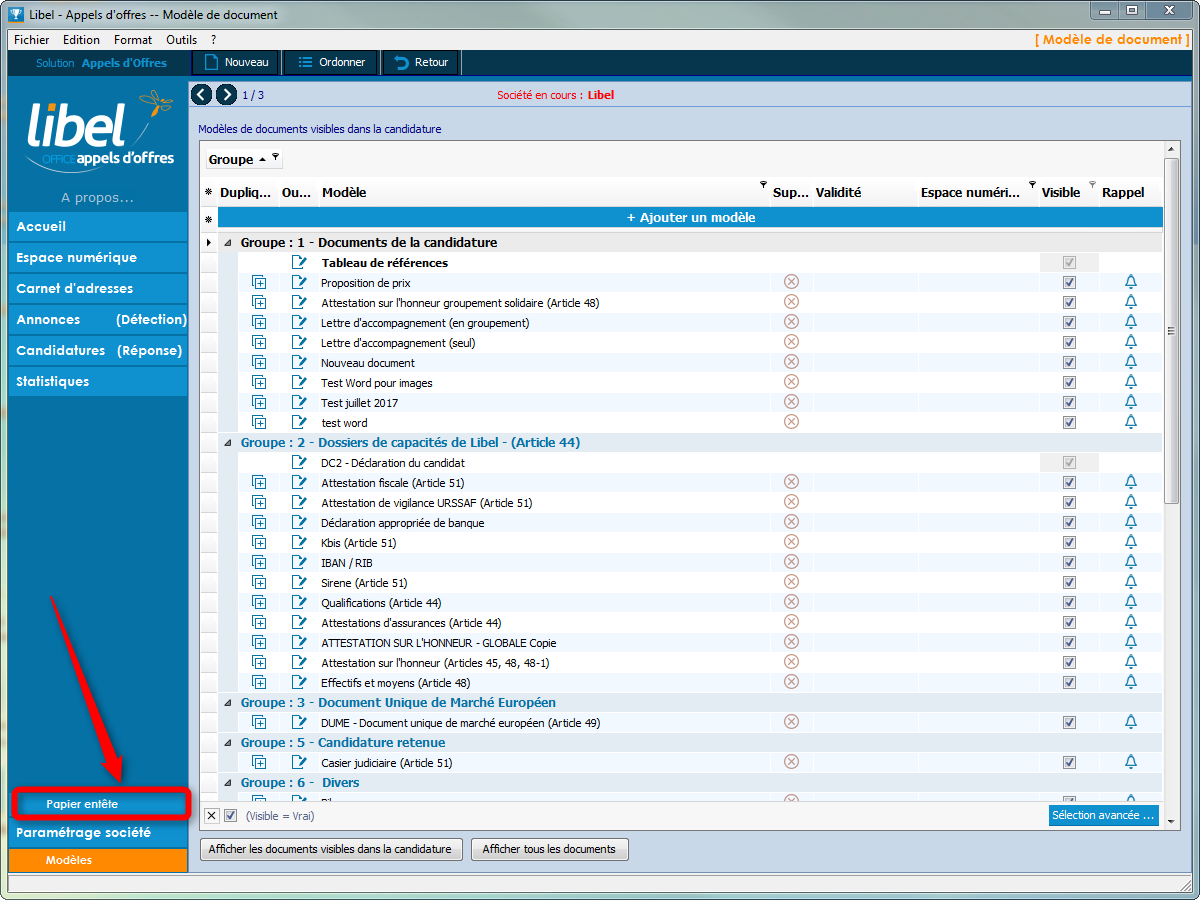This screenshot has width=1200, height=900.
Task: Click Retour toolbar button
Action: [x=421, y=62]
